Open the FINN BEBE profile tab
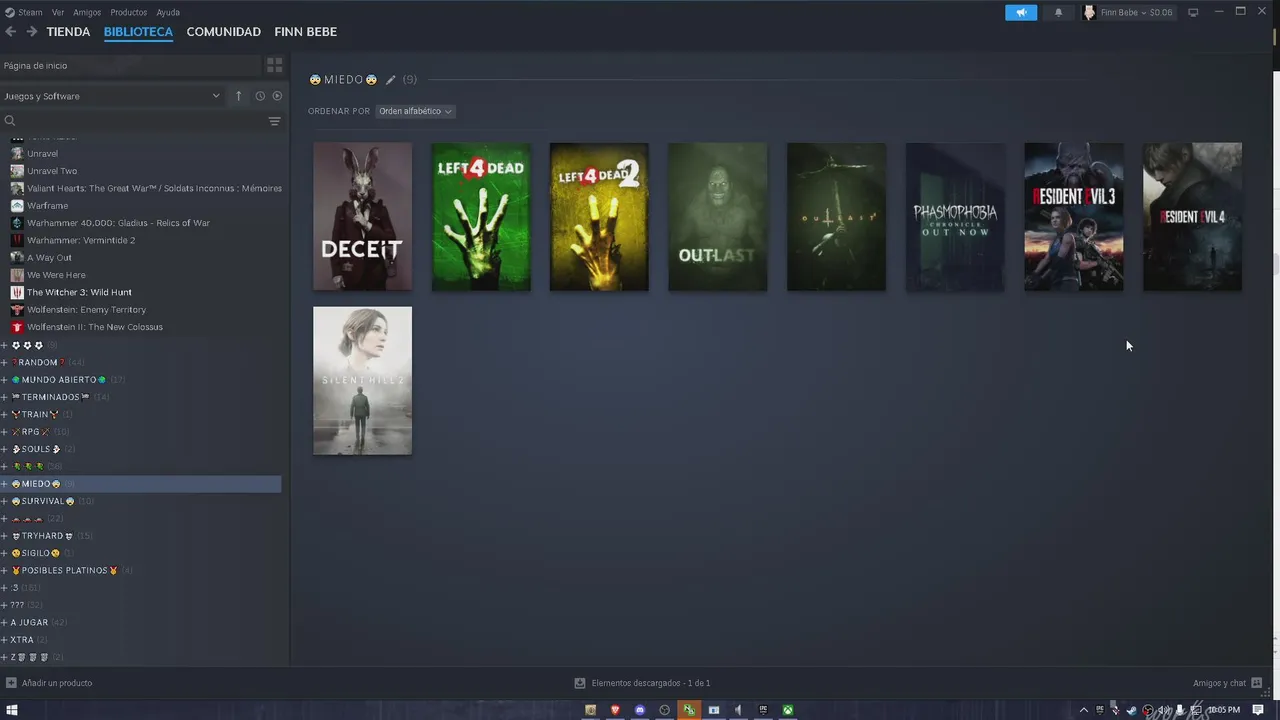Viewport: 1280px width, 720px height. click(x=305, y=32)
